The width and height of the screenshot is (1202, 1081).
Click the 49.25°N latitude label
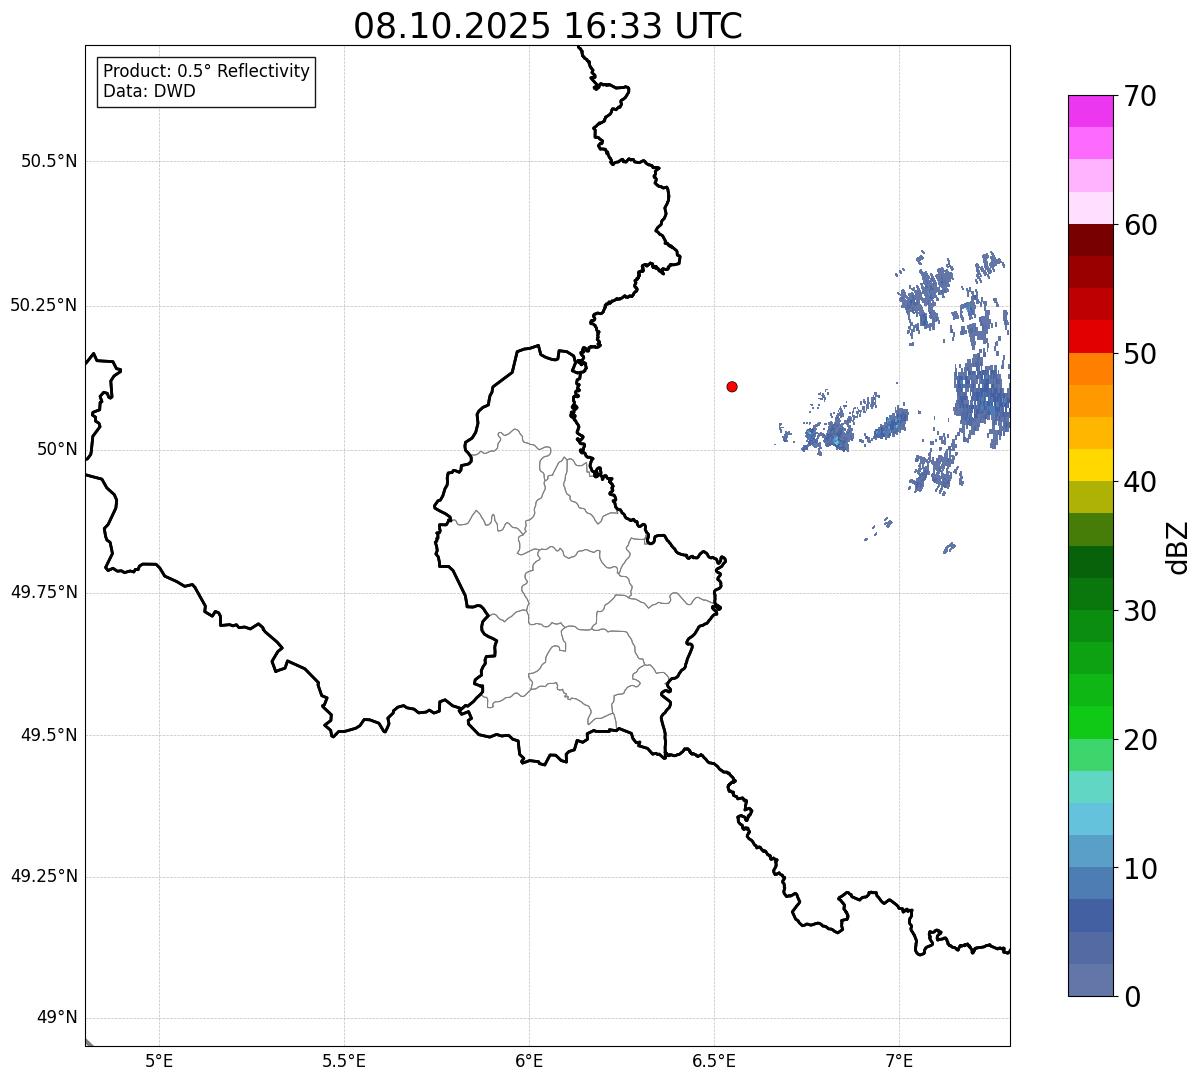[x=44, y=877]
